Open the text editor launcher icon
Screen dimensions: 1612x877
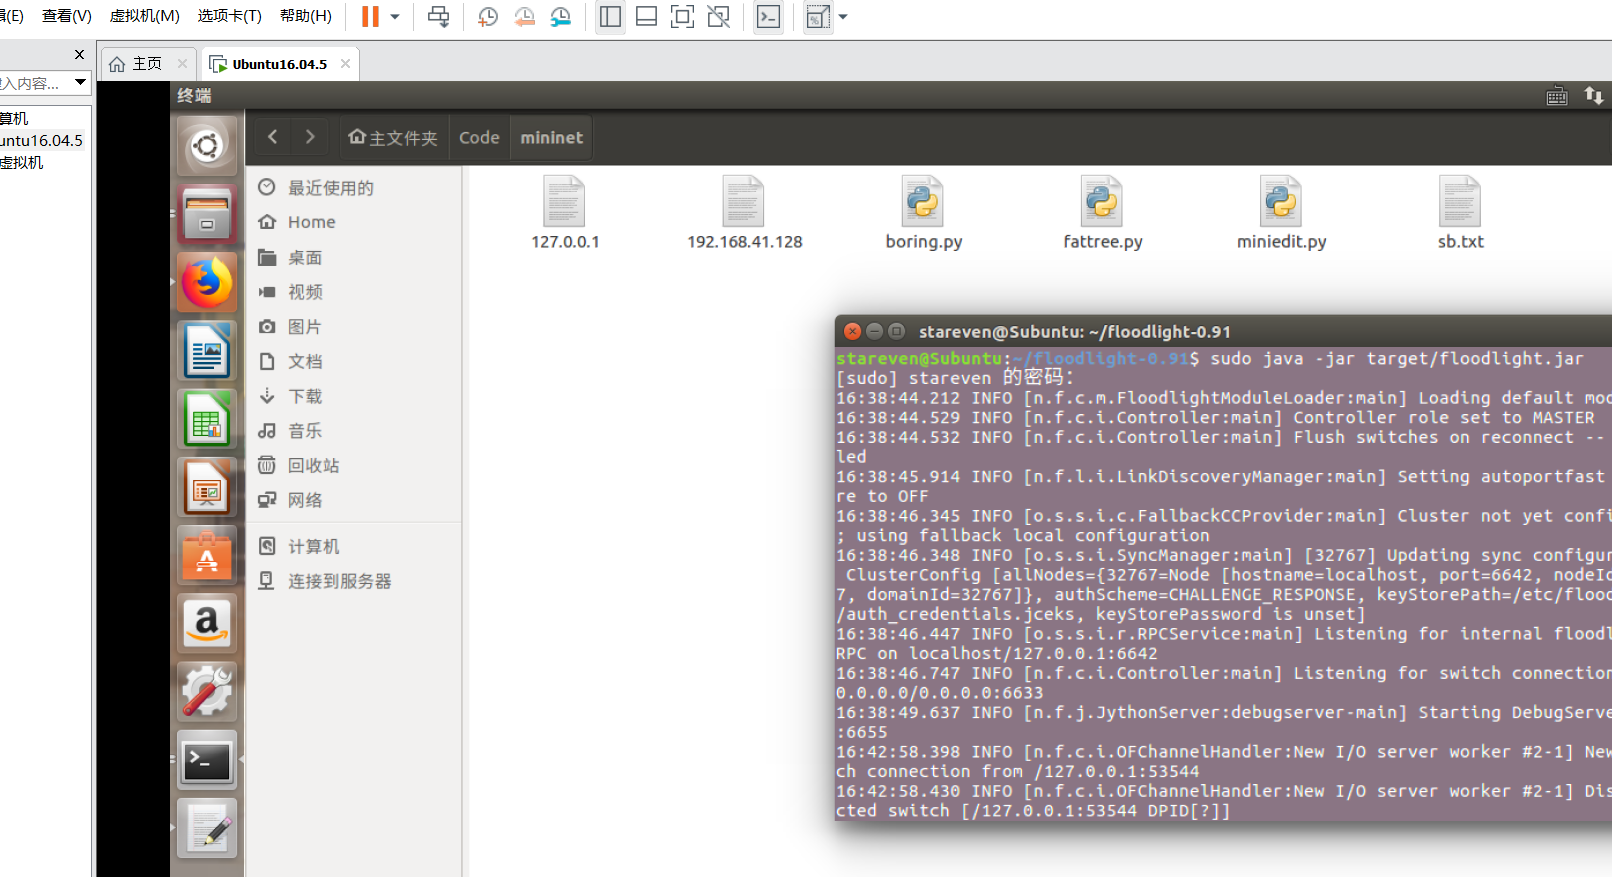tap(207, 828)
